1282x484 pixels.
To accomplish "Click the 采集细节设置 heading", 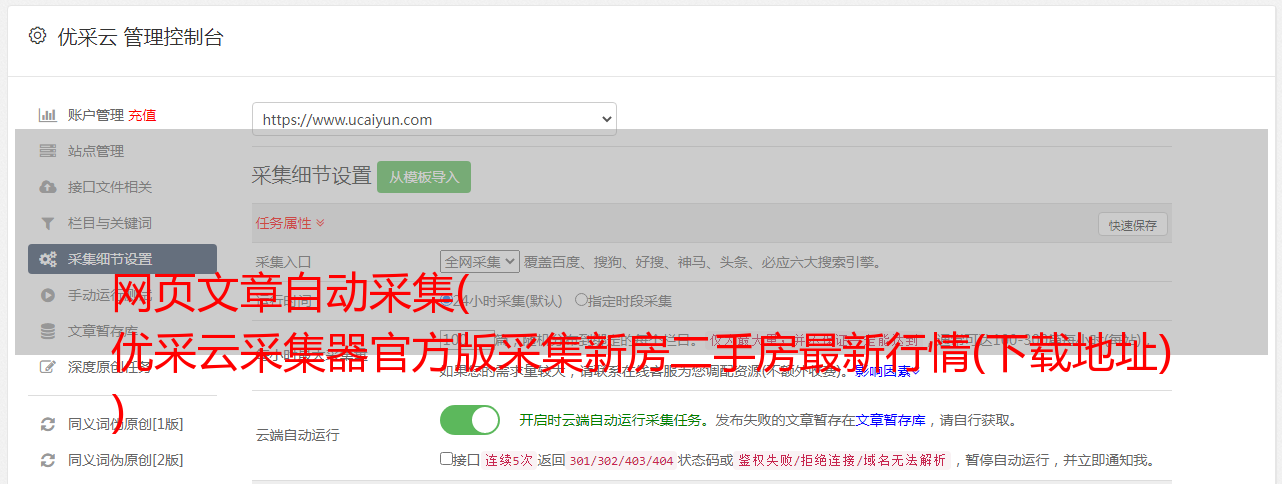I will point(311,176).
